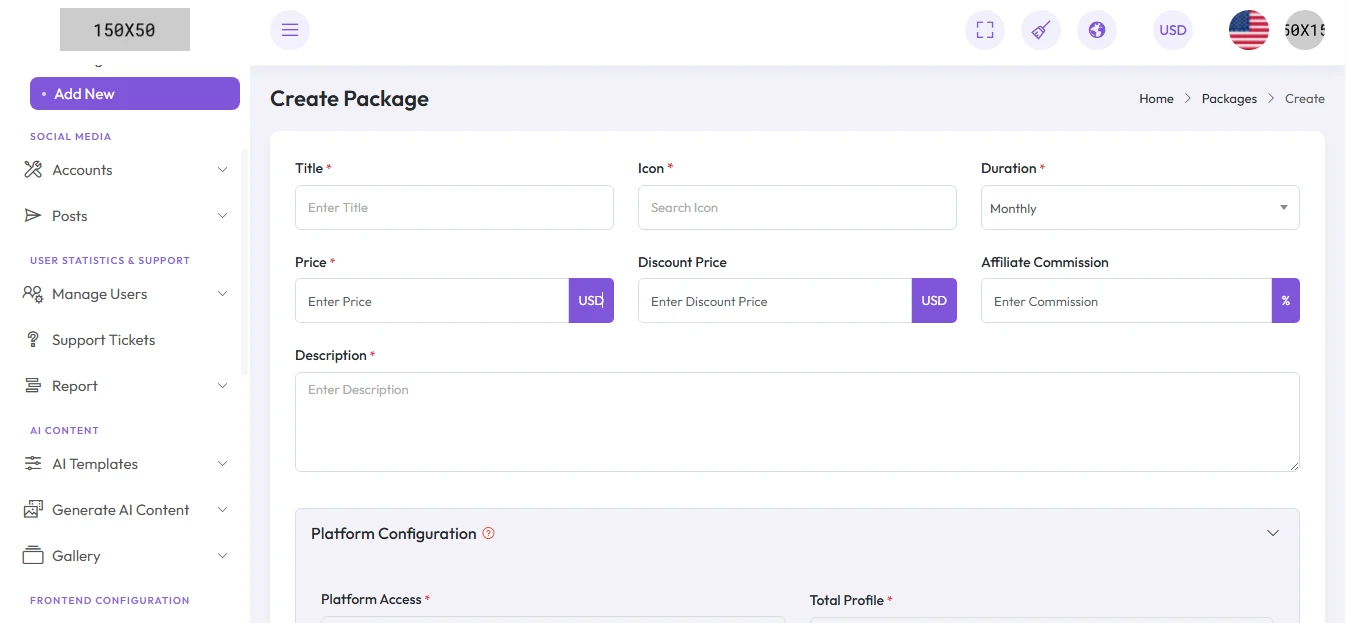The height and width of the screenshot is (623, 1347).
Task: Click the Add New button
Action: (x=134, y=94)
